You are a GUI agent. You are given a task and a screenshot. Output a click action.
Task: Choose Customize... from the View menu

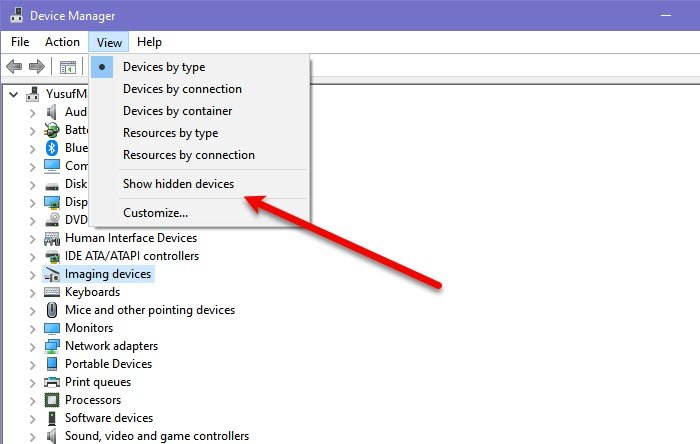point(155,212)
